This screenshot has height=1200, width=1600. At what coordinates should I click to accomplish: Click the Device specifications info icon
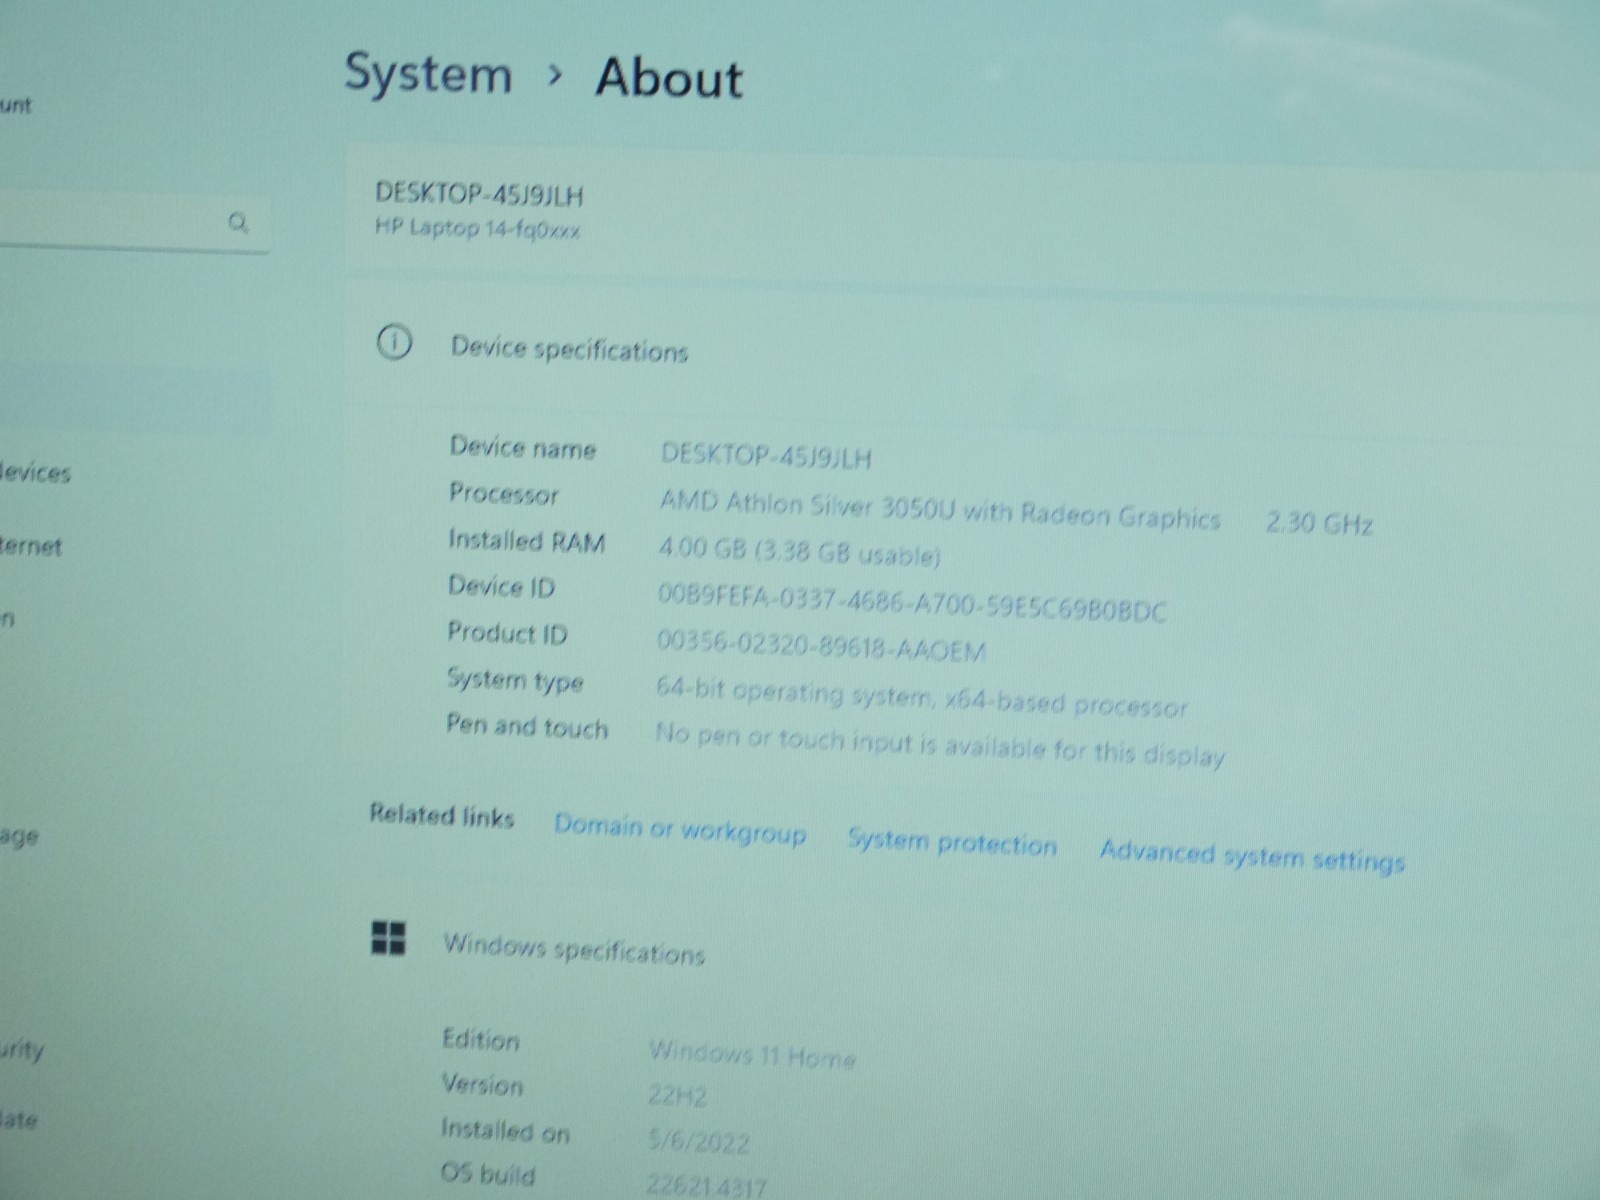tap(393, 343)
